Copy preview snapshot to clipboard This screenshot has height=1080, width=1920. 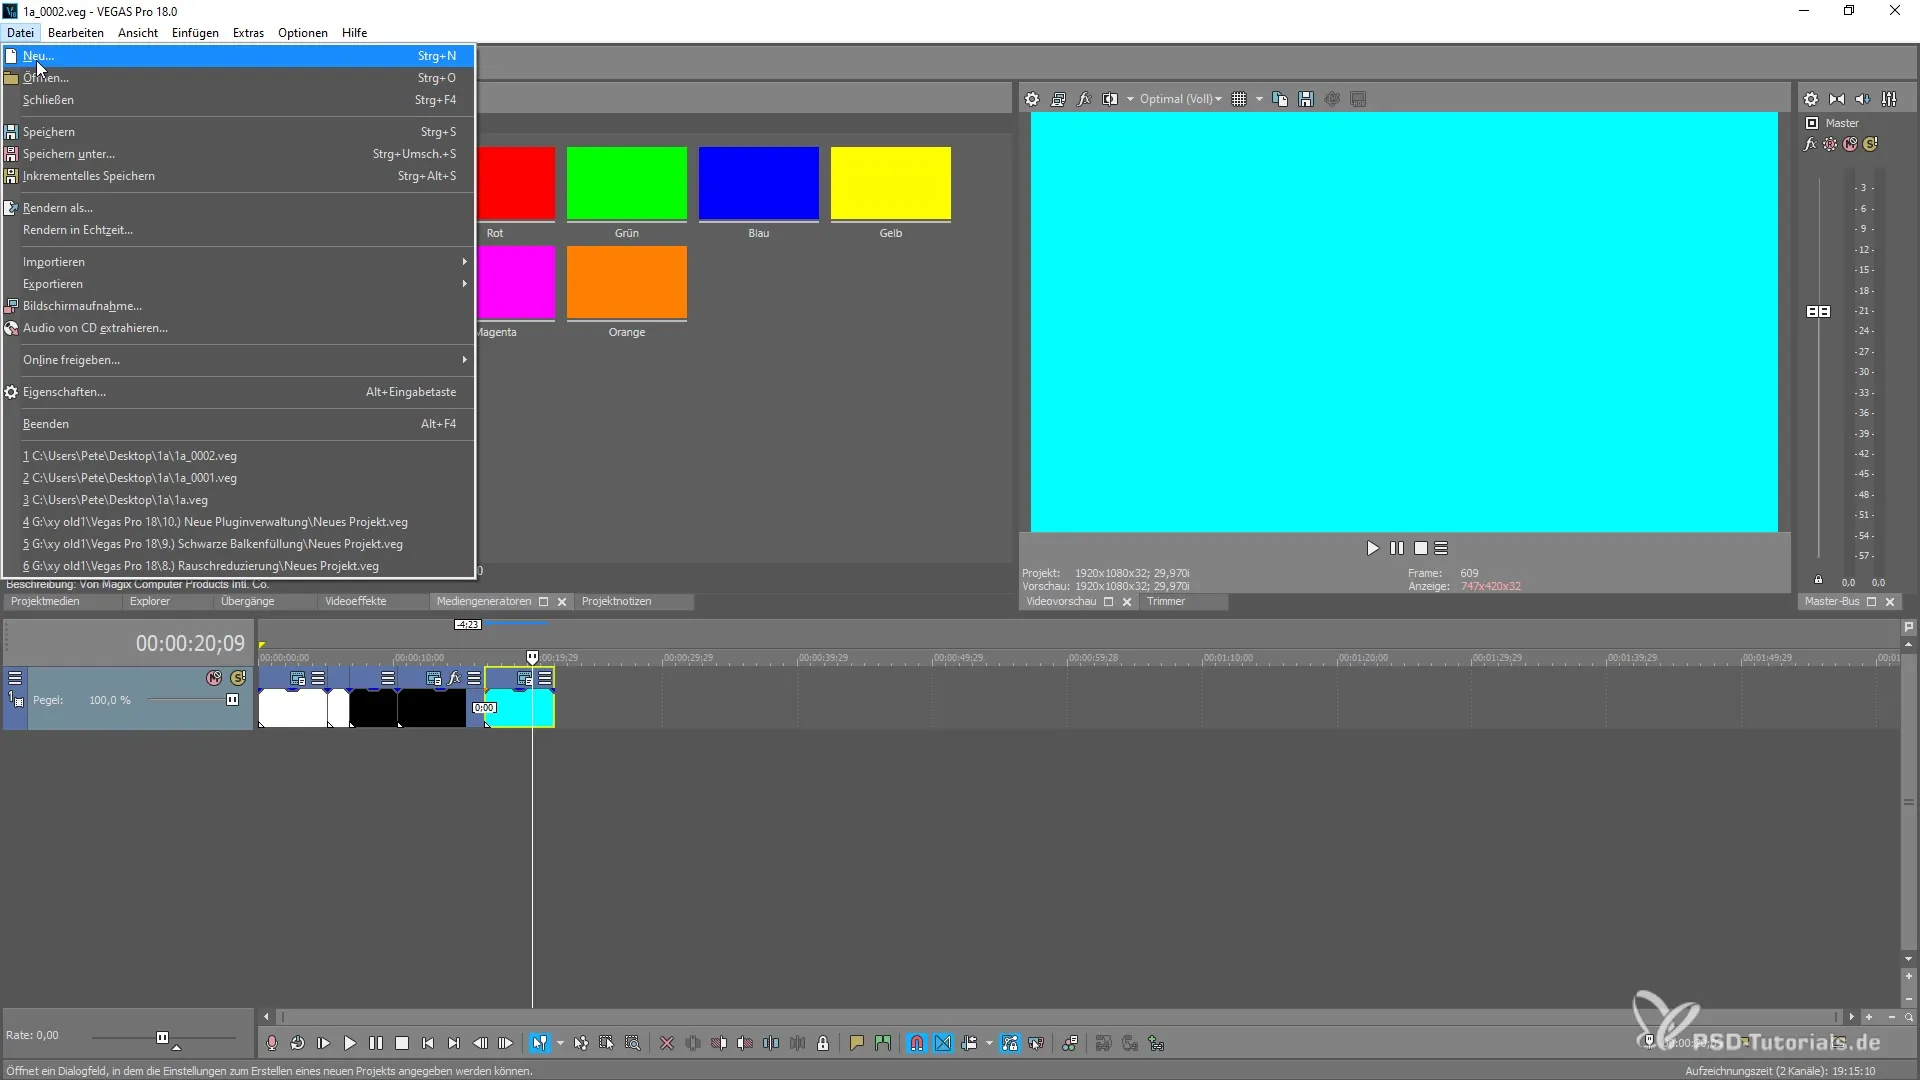click(x=1280, y=99)
